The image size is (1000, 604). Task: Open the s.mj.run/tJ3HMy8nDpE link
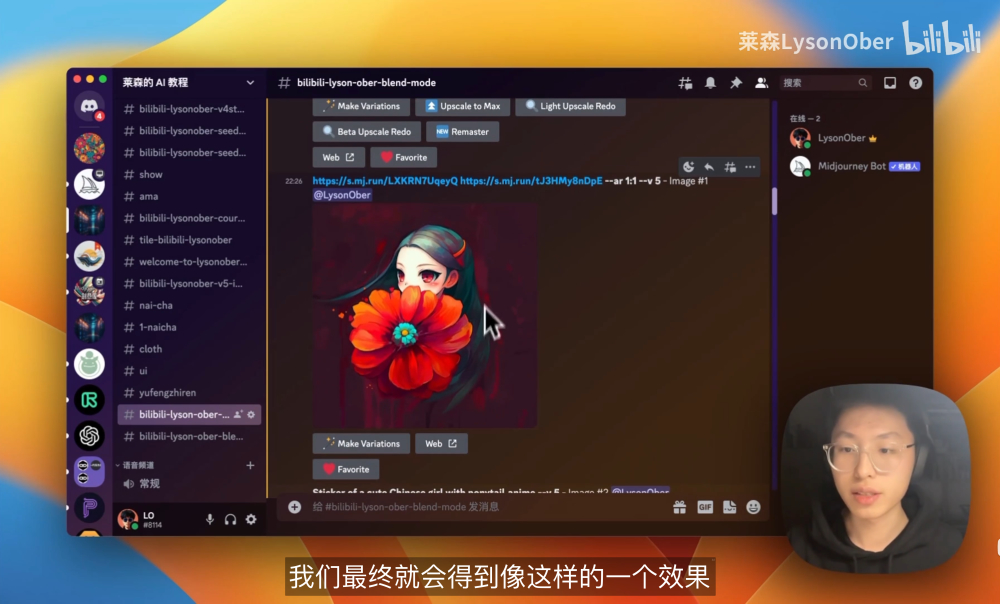pos(531,180)
